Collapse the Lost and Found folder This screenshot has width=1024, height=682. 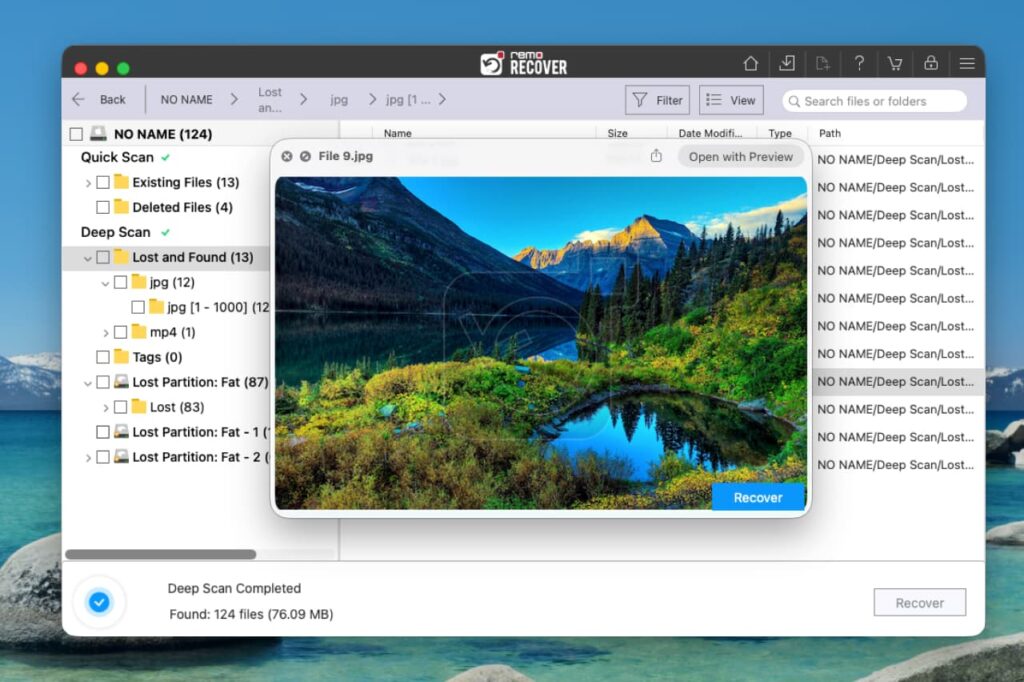click(88, 259)
